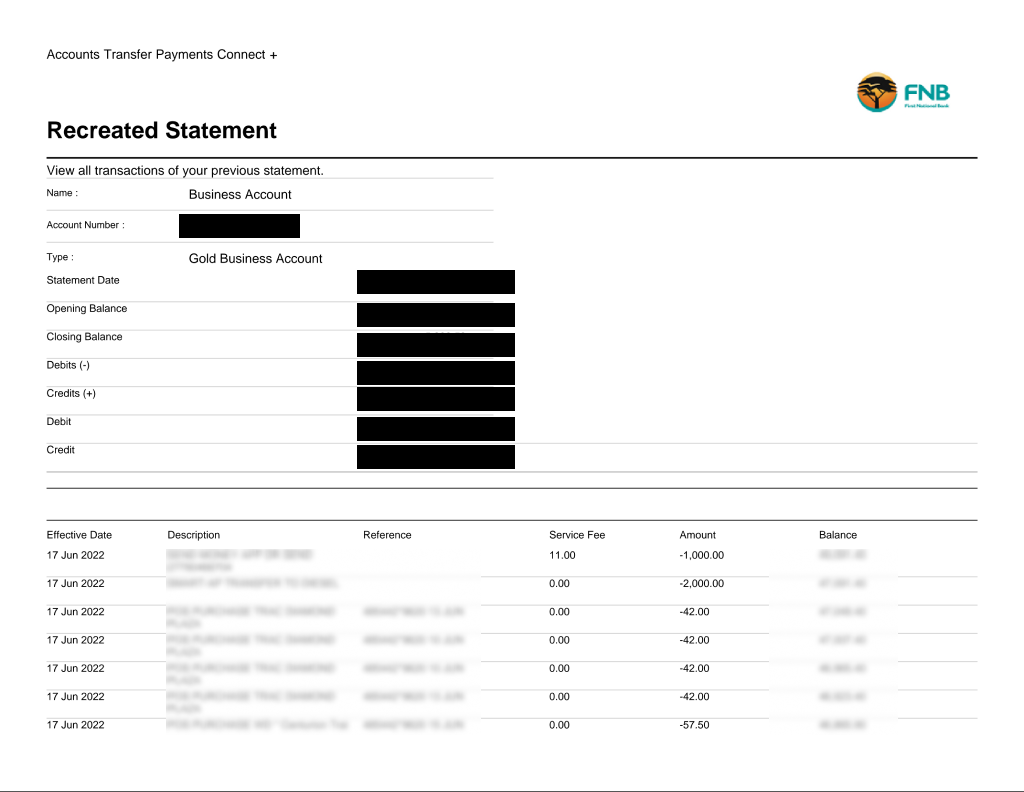Click the Service Fee column header
Viewport: 1024px width, 792px height.
[577, 535]
